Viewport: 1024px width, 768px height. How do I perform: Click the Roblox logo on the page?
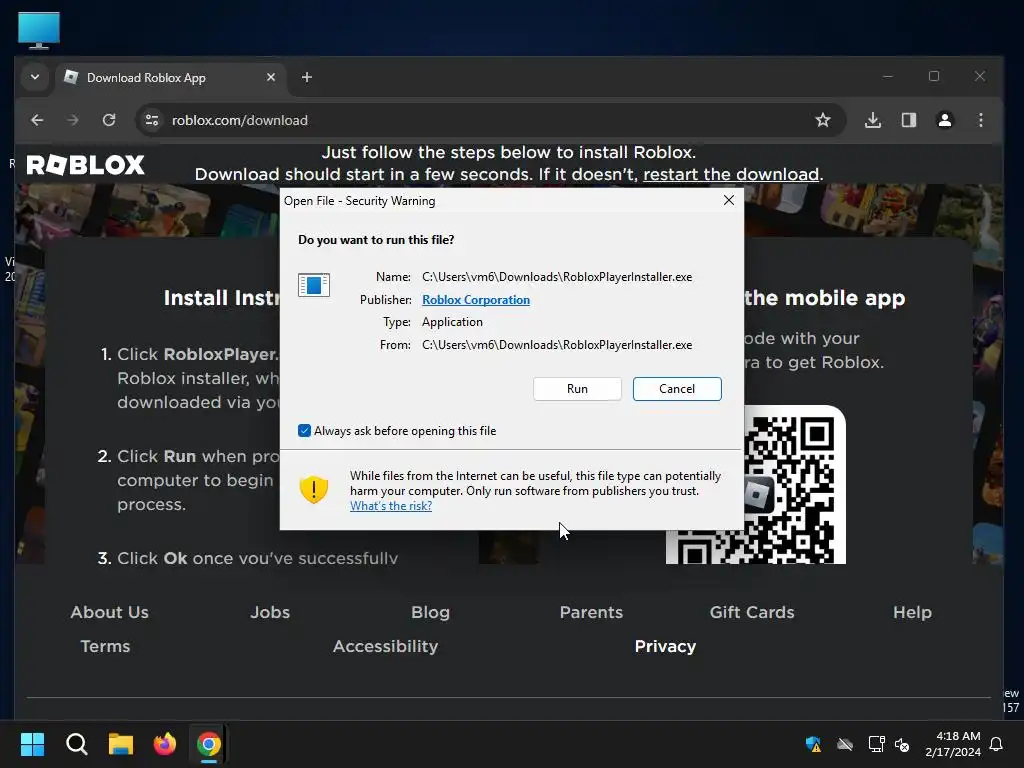pos(85,165)
